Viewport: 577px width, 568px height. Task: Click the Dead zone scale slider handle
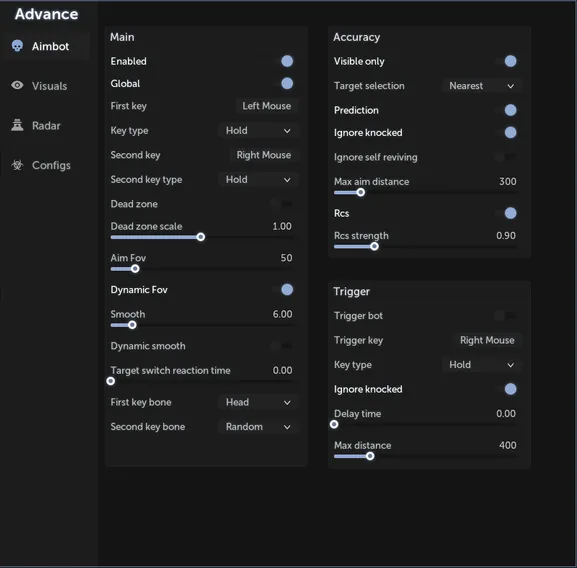click(201, 237)
